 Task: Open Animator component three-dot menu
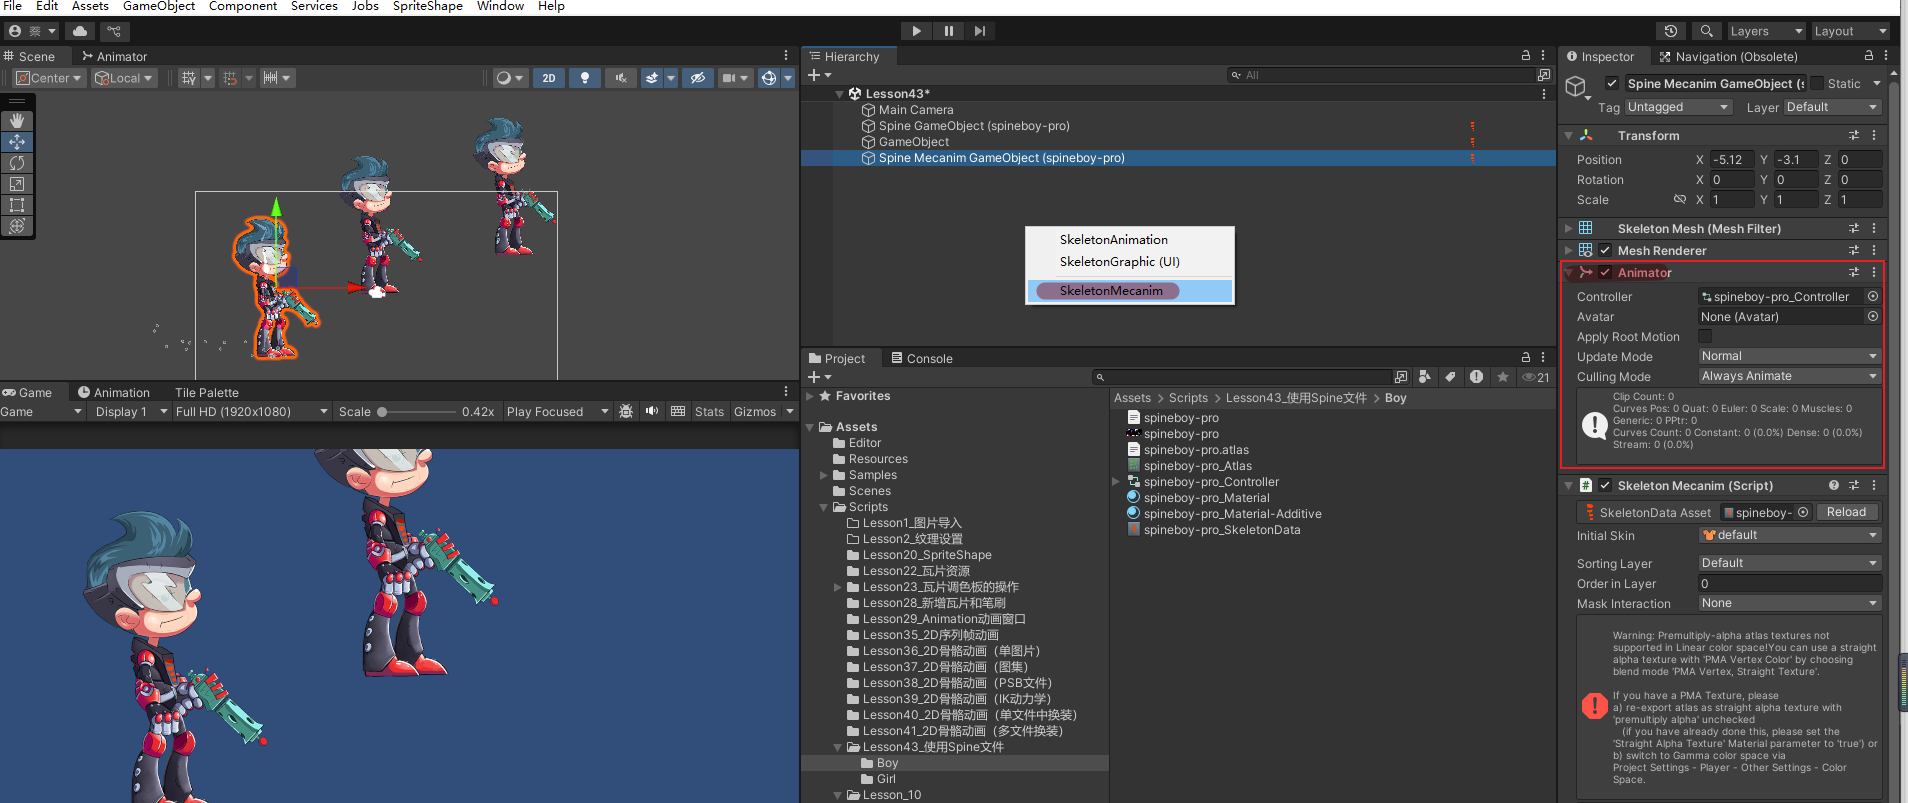(1874, 272)
